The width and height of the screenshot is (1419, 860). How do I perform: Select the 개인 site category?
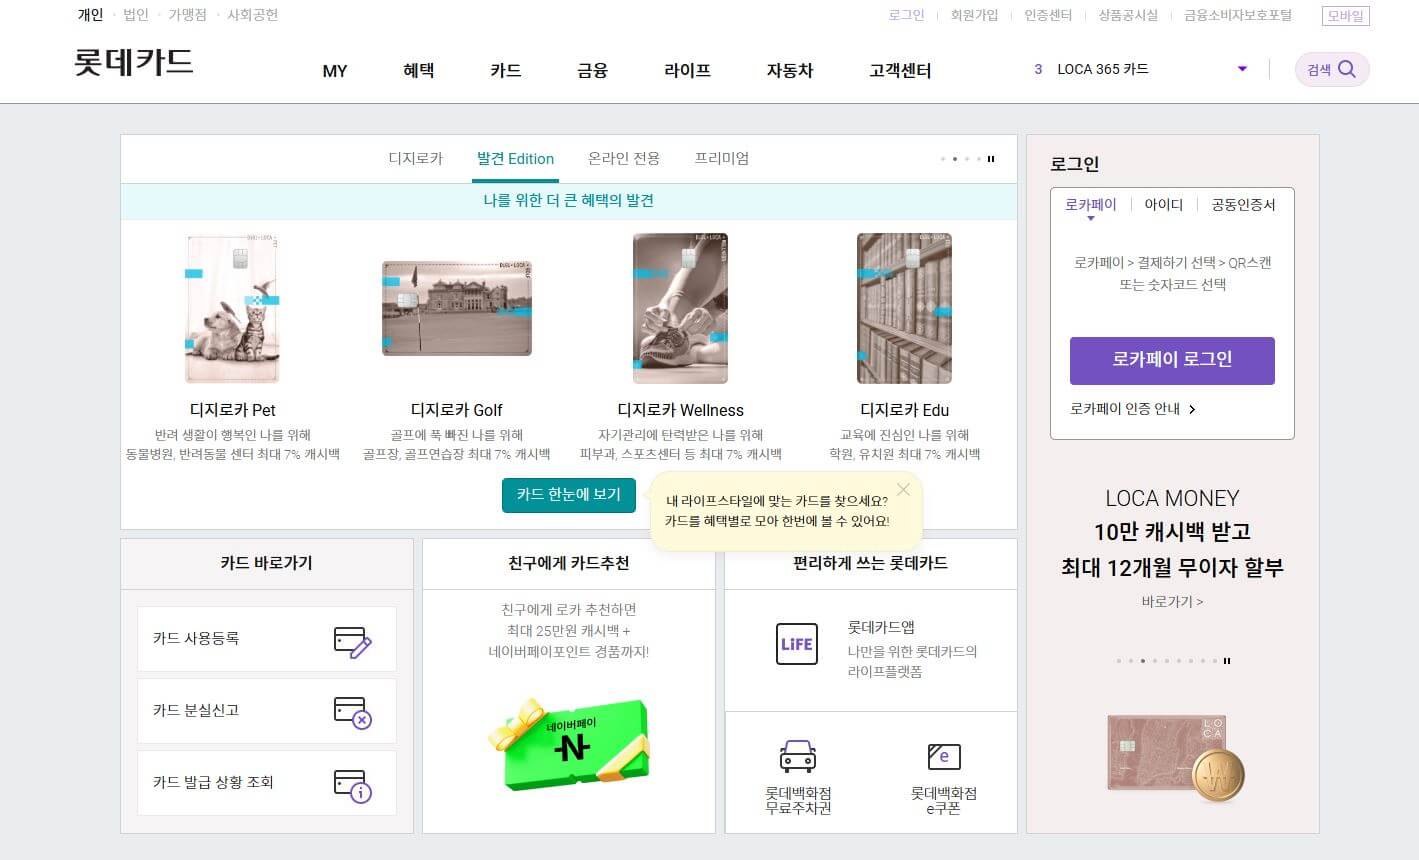click(91, 15)
